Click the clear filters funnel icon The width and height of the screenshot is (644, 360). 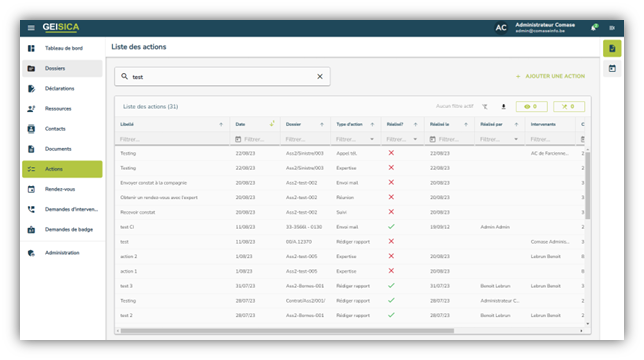[x=485, y=107]
